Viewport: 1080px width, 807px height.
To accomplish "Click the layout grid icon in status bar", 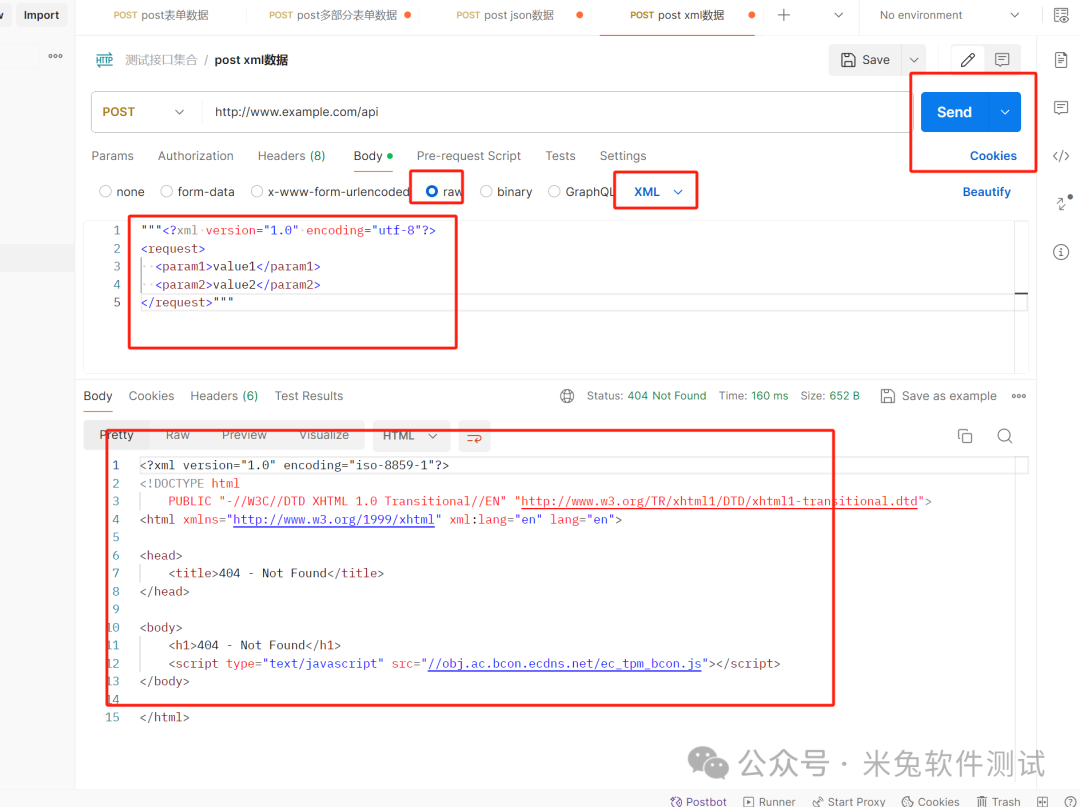I will point(1043,801).
